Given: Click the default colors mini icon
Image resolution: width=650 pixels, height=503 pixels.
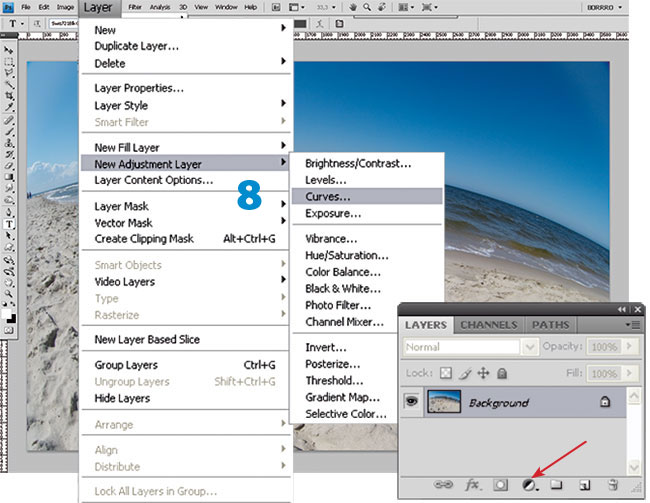Looking at the screenshot, I should pos(5,304).
